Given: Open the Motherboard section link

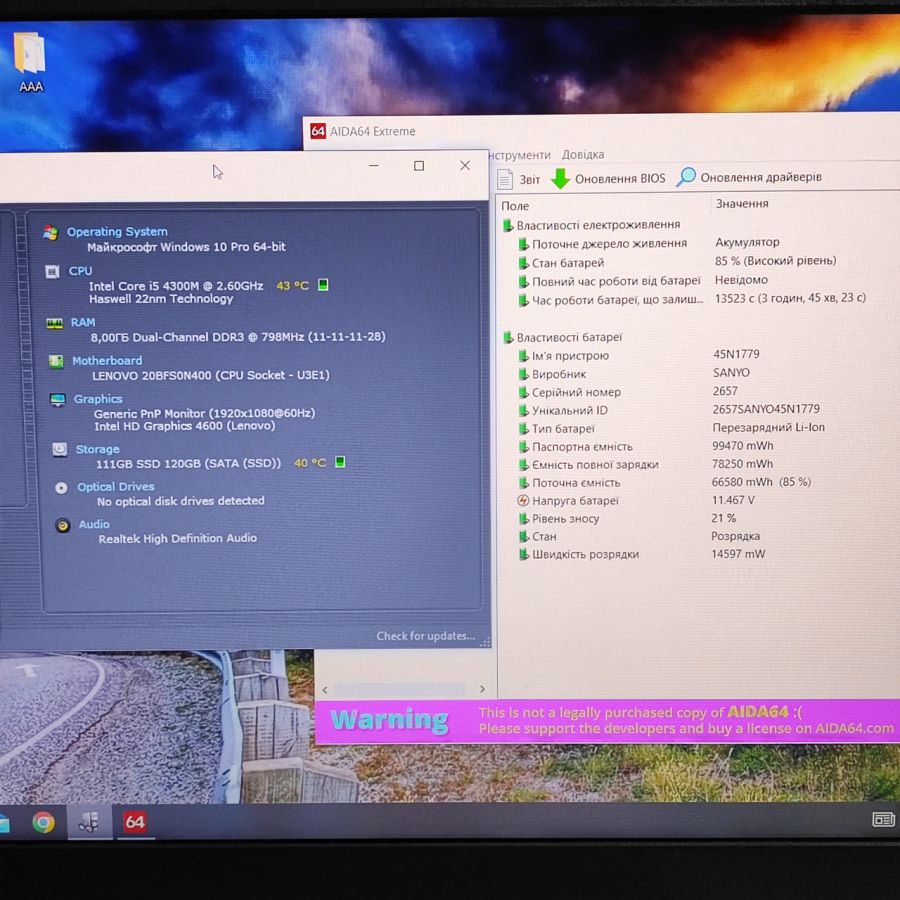Looking at the screenshot, I should [x=107, y=361].
